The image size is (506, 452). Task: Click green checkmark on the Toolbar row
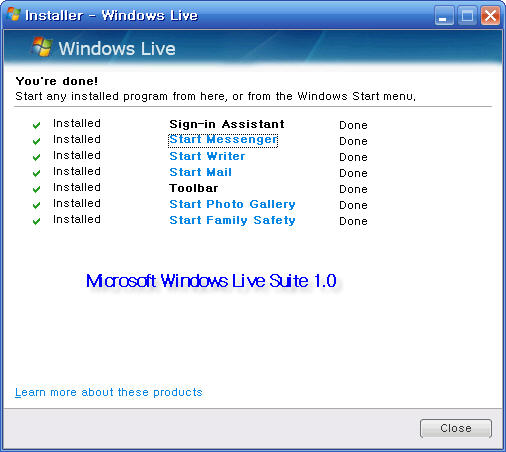point(37,189)
